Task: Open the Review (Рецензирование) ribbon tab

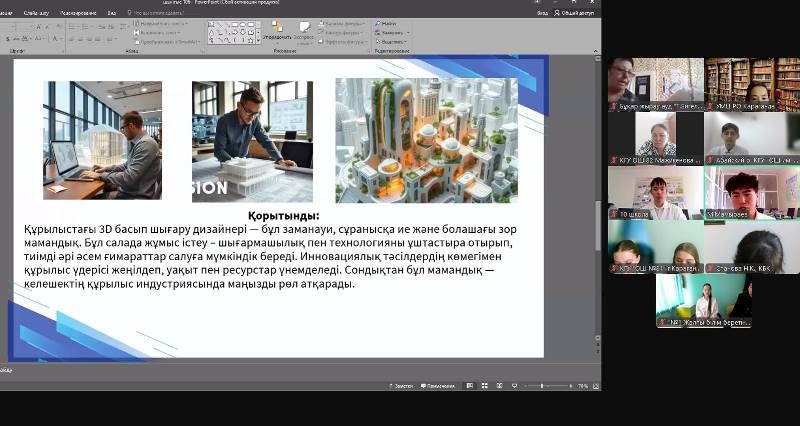Action: [x=78, y=13]
